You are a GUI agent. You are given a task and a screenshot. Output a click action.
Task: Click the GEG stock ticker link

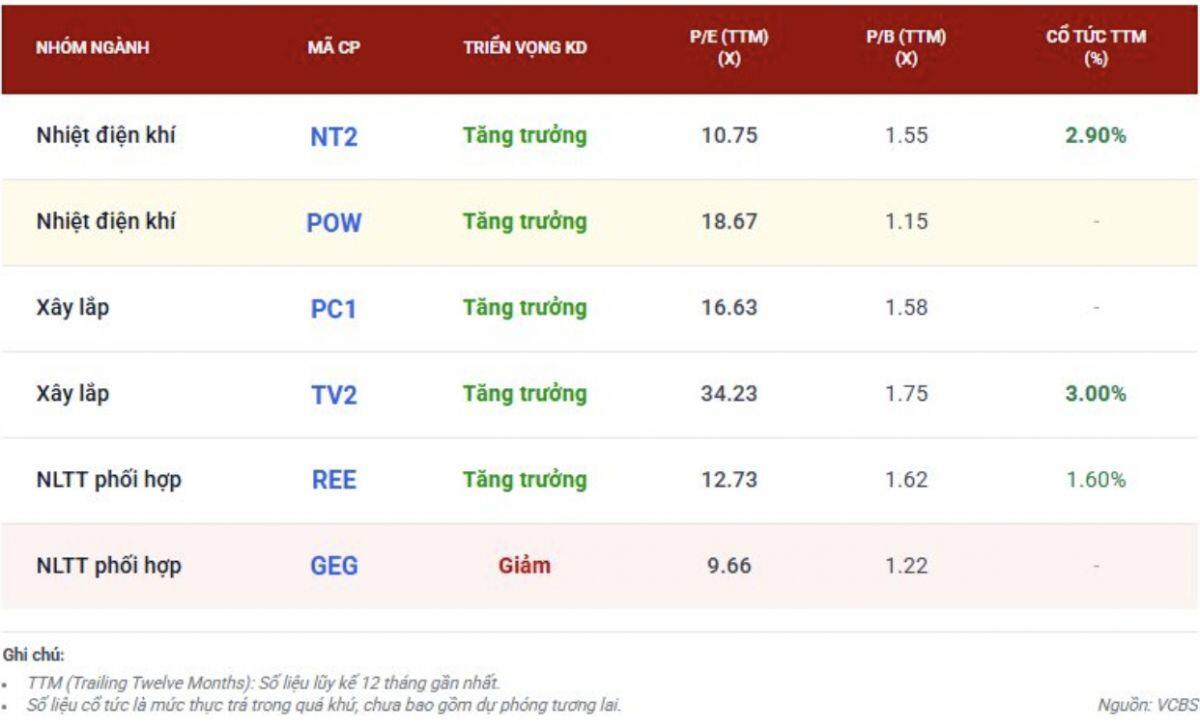[x=333, y=566]
